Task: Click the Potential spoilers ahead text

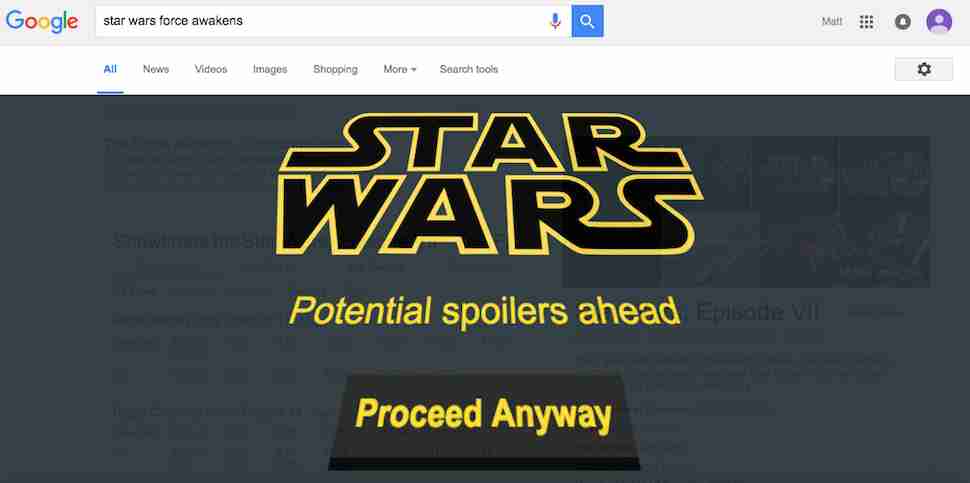Action: (484, 311)
